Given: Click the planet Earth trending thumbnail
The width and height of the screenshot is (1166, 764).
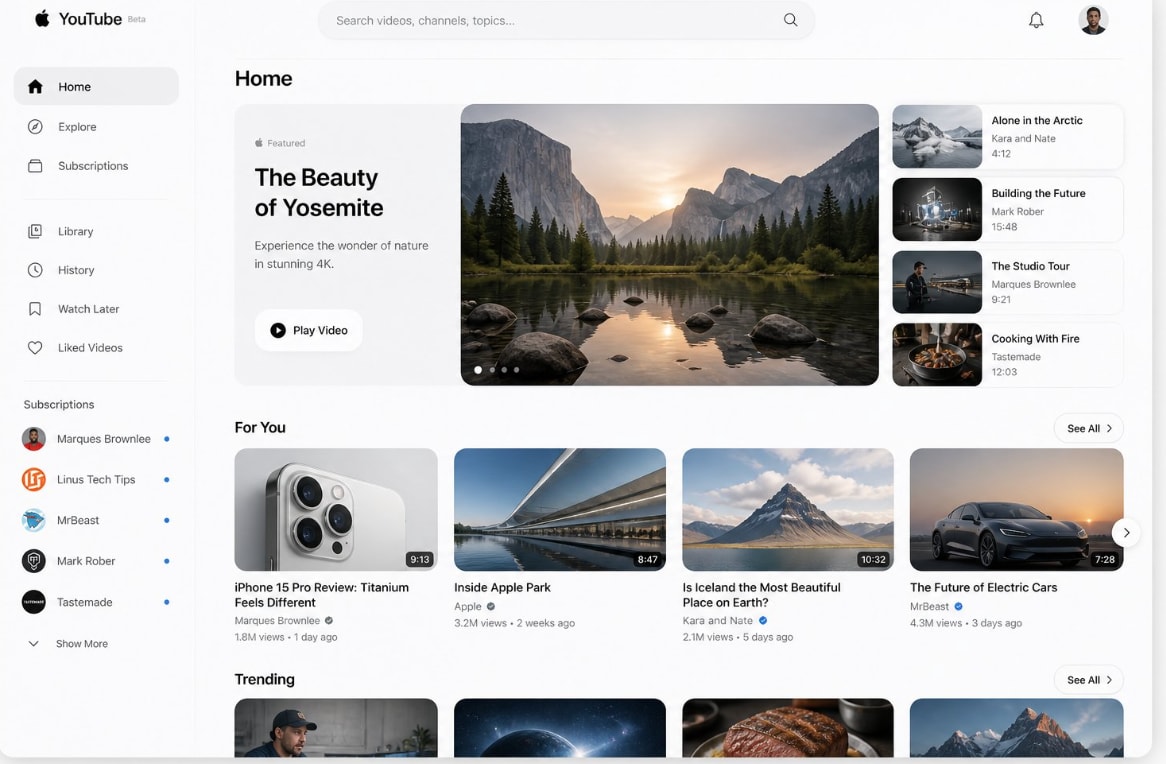Looking at the screenshot, I should 560,728.
